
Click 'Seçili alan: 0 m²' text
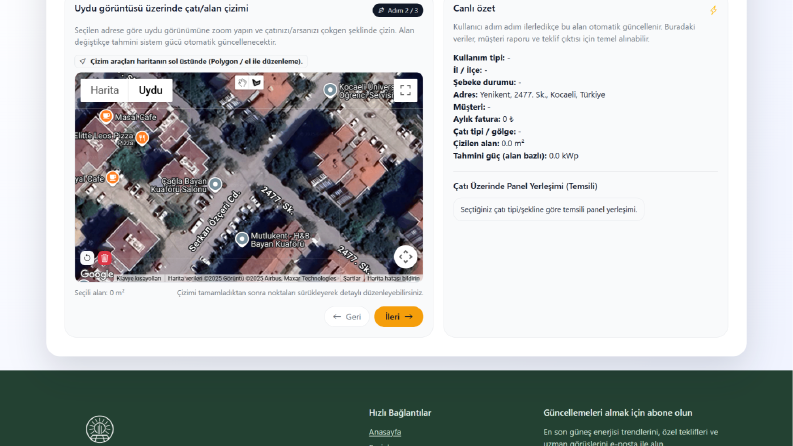tap(100, 292)
